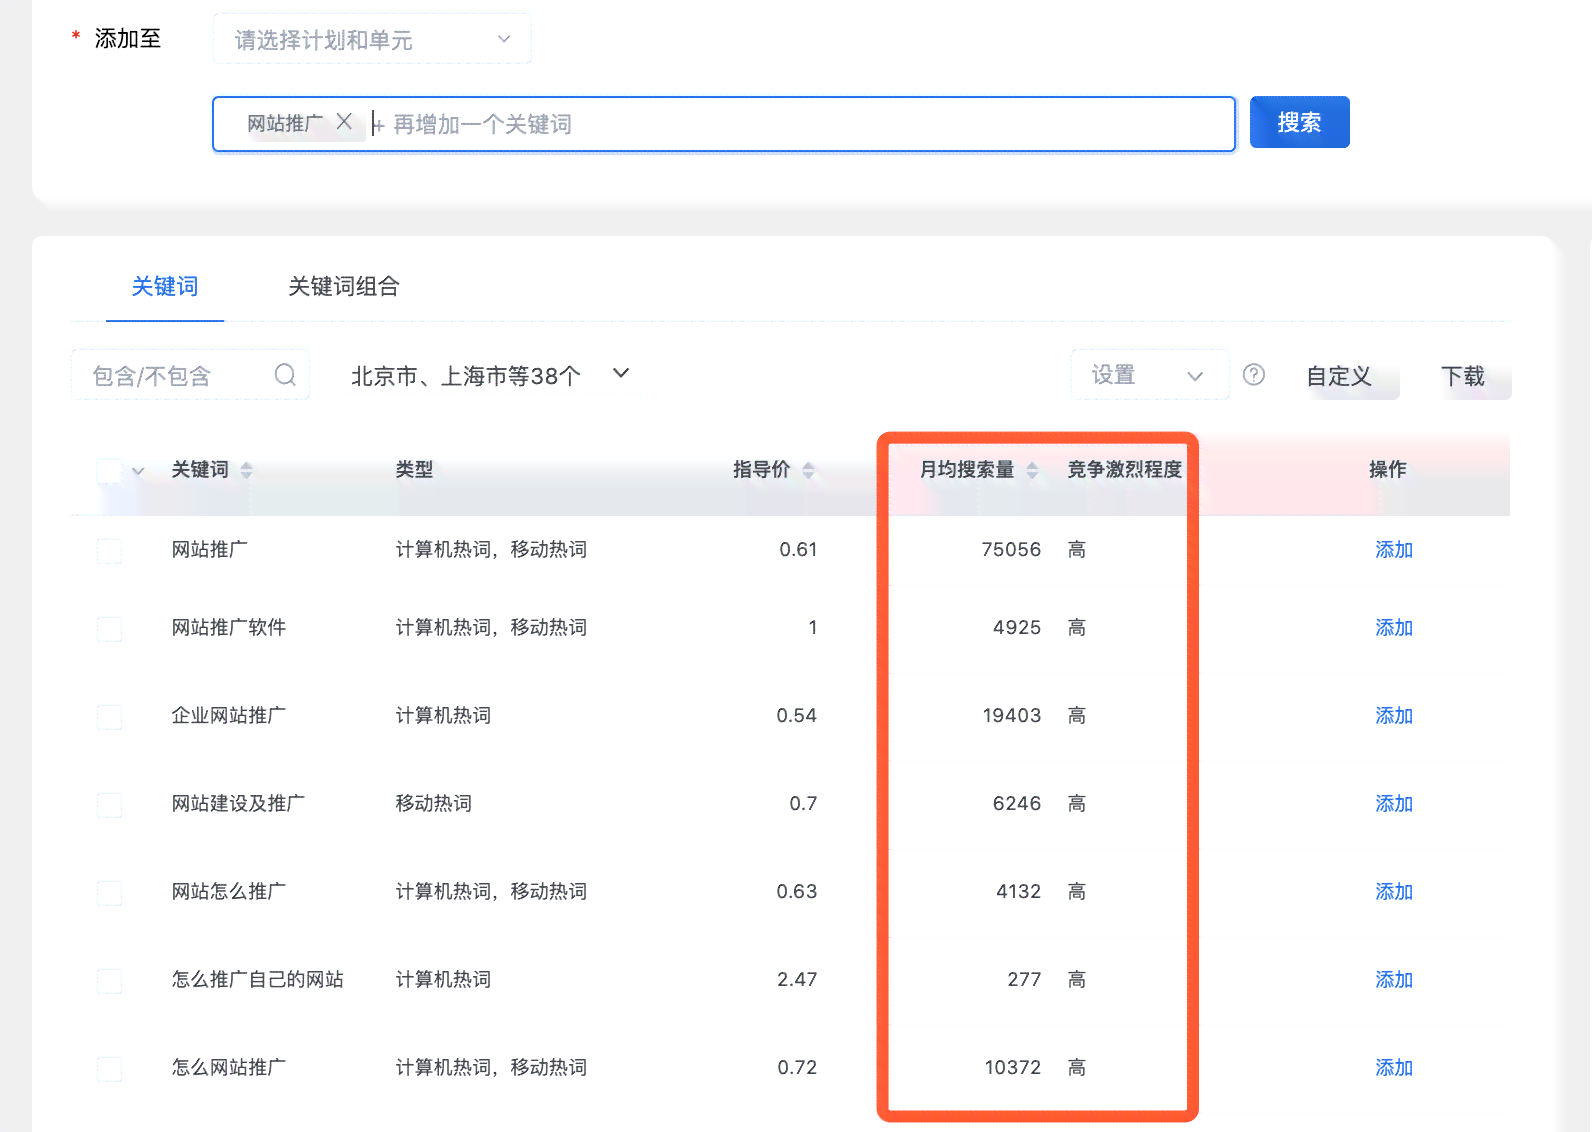
Task: Sort by 月均搜索量 column arrows
Action: 1033,470
